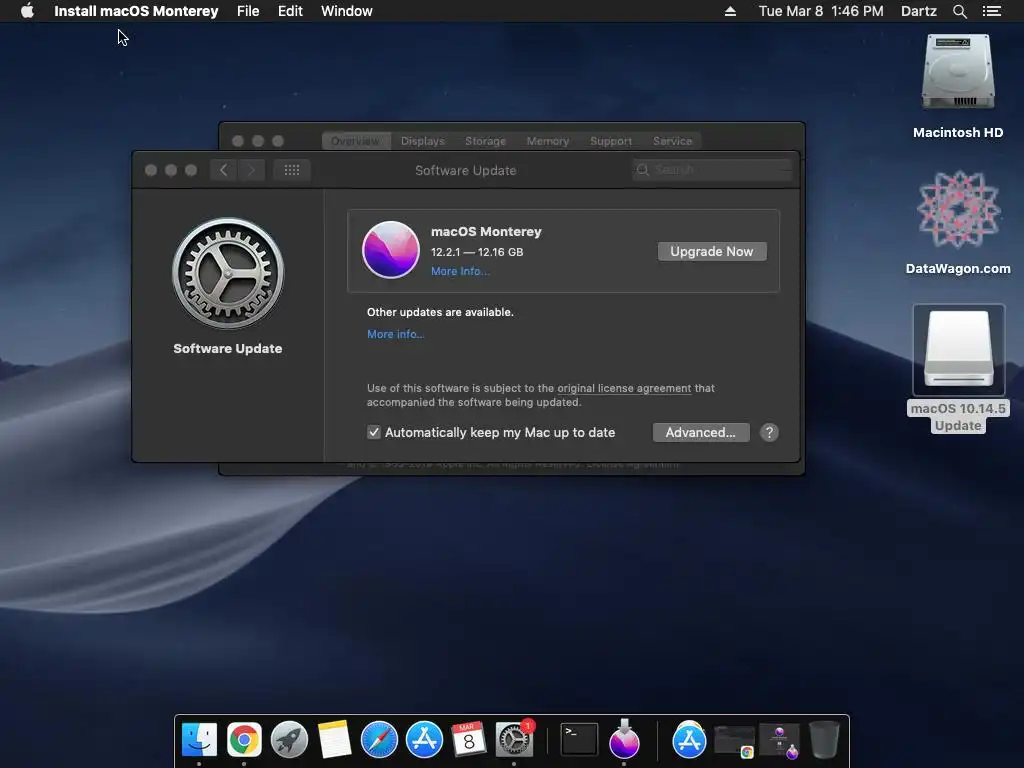
Task: Open the Dartz user menu
Action: click(919, 11)
